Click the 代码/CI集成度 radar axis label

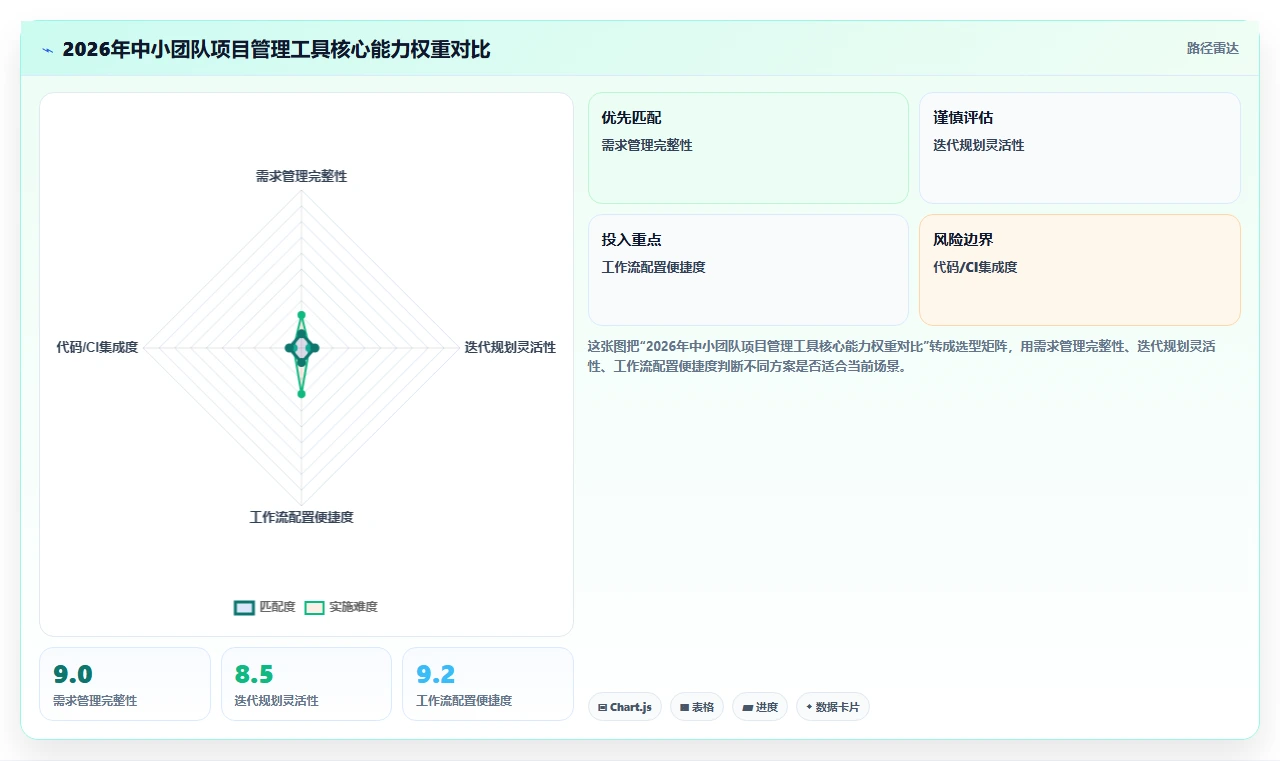point(97,347)
